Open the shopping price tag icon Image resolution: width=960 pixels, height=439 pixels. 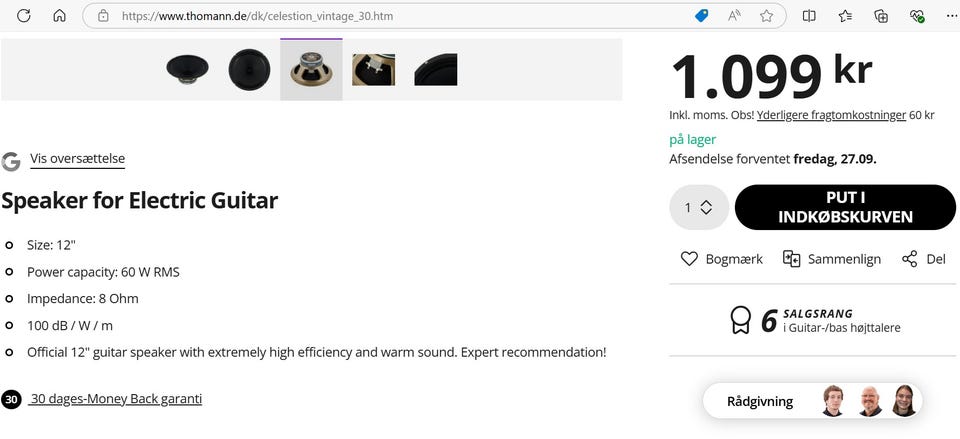[702, 16]
